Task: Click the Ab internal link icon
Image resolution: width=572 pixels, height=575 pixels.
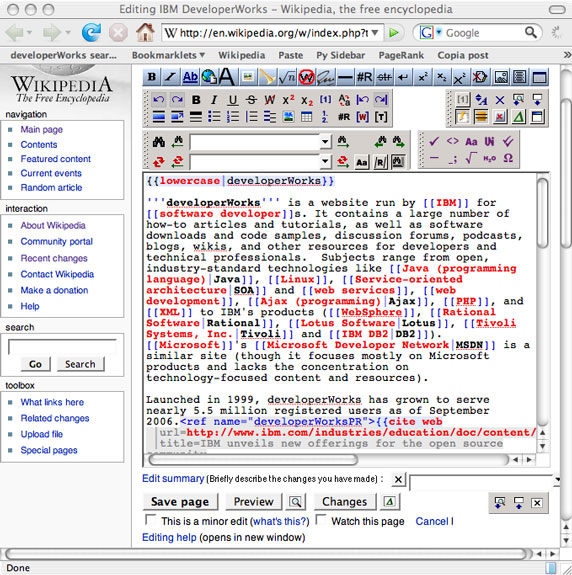Action: 190,77
